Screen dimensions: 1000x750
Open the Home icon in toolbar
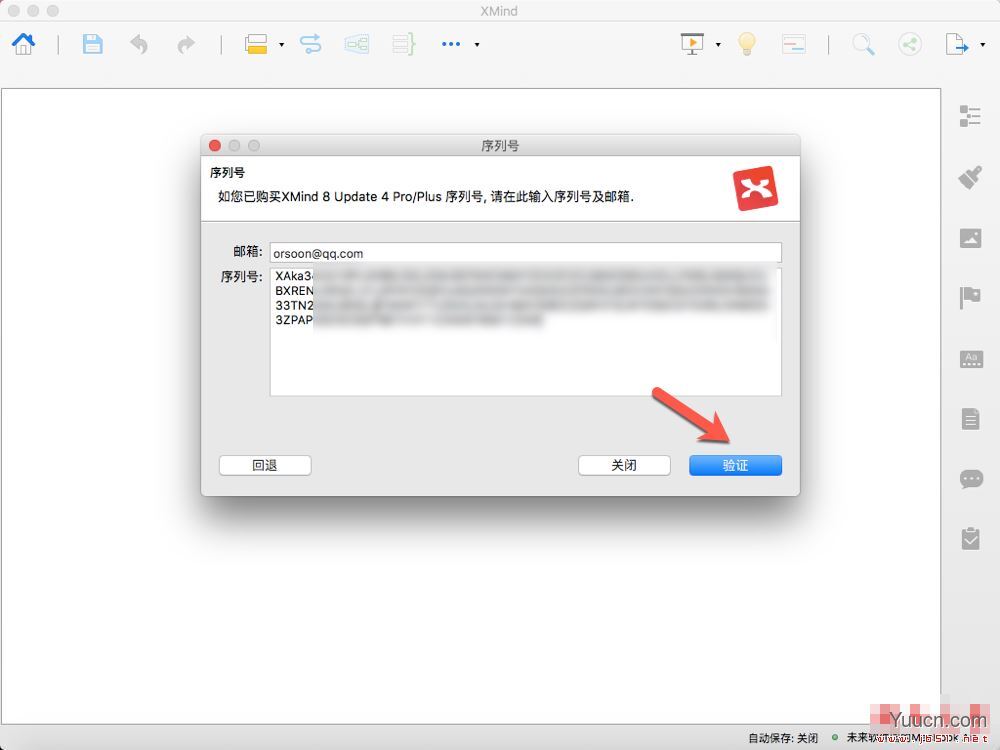click(x=24, y=44)
